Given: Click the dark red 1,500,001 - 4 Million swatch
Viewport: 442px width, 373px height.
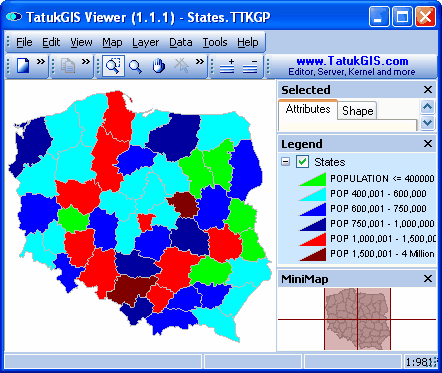Looking at the screenshot, I should point(313,254).
